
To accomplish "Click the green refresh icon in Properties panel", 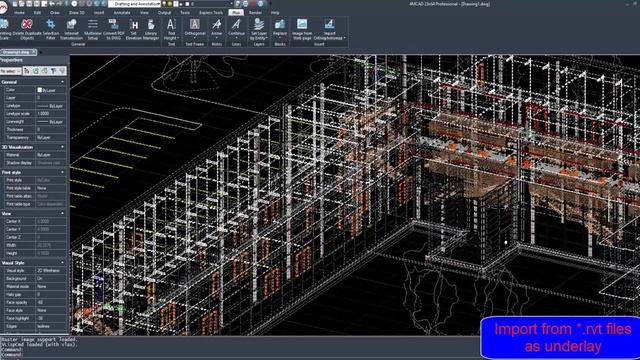I will click(x=36, y=71).
